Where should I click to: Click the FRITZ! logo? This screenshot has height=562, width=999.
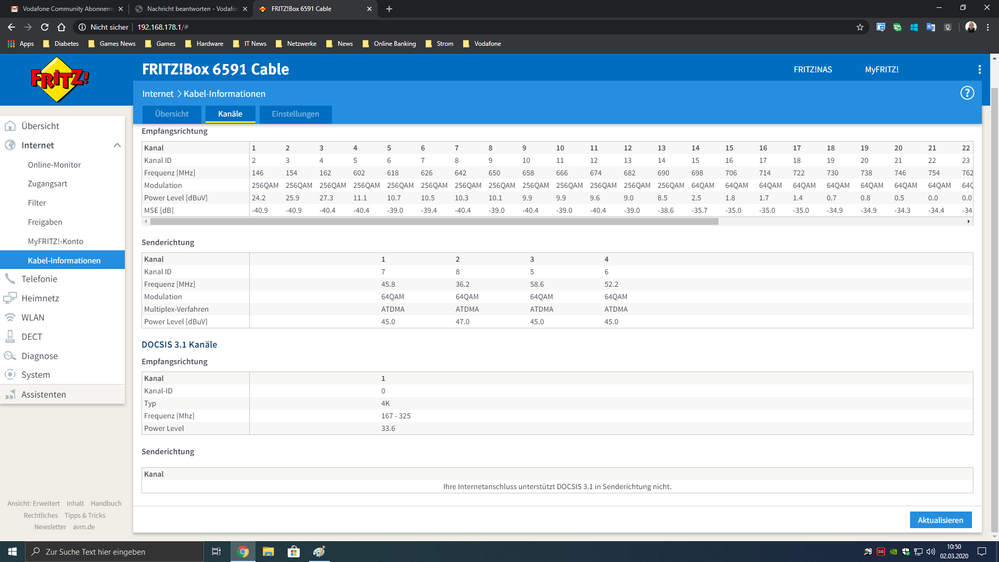tap(60, 80)
